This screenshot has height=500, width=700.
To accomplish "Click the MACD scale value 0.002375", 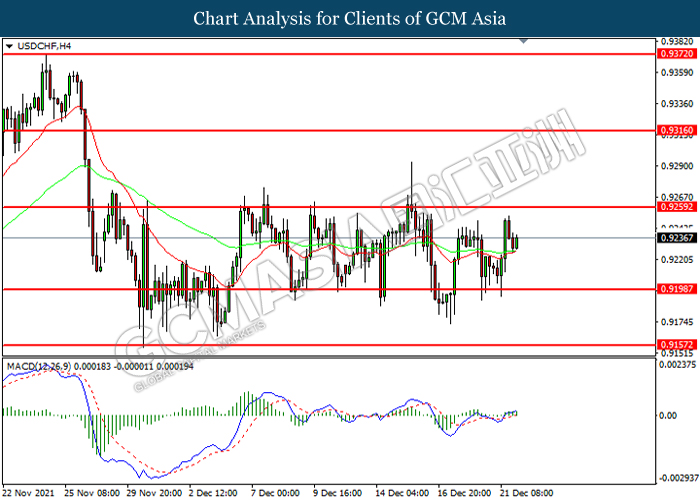I will pyautogui.click(x=678, y=365).
